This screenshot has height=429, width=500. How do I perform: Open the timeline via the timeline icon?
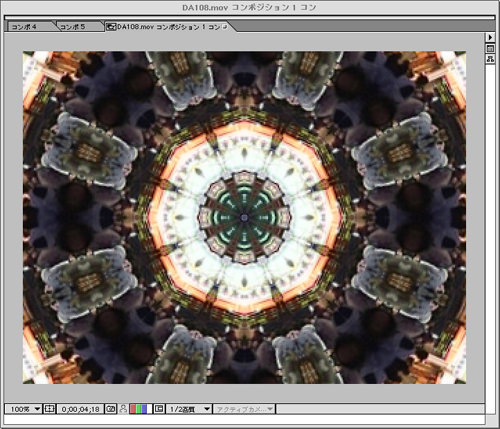click(490, 49)
